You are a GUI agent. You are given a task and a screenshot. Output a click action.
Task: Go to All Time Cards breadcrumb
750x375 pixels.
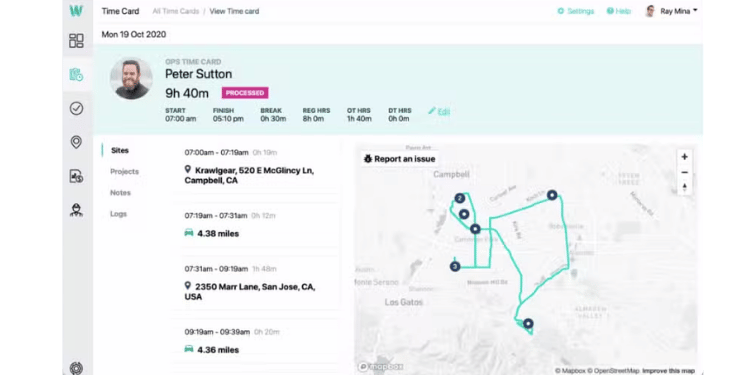(176, 11)
